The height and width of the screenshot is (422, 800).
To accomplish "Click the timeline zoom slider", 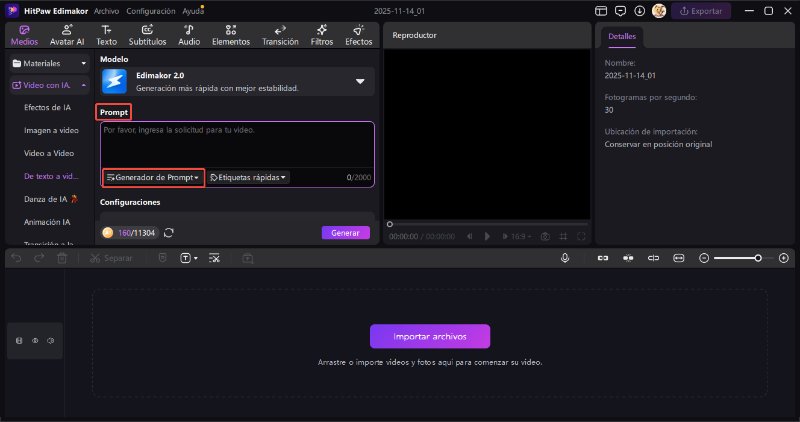I will point(735,258).
